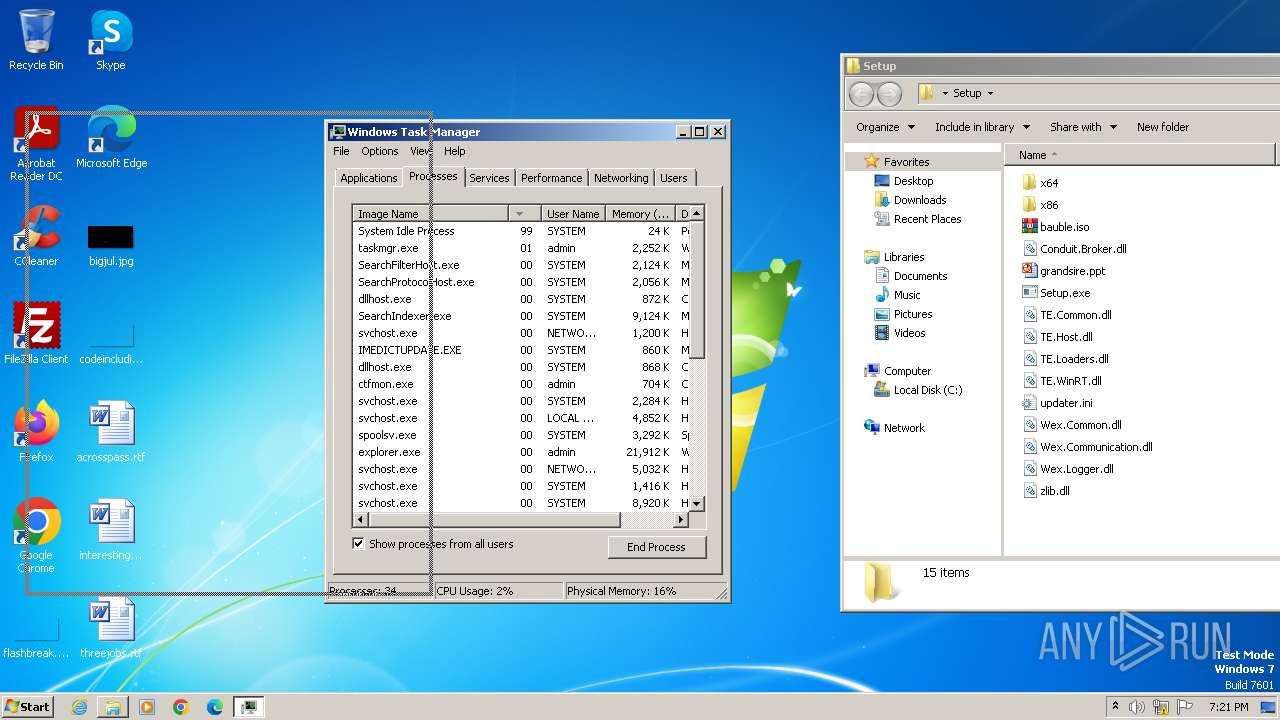
Task: Select bauble.iso file in Setup window
Action: point(1056,227)
